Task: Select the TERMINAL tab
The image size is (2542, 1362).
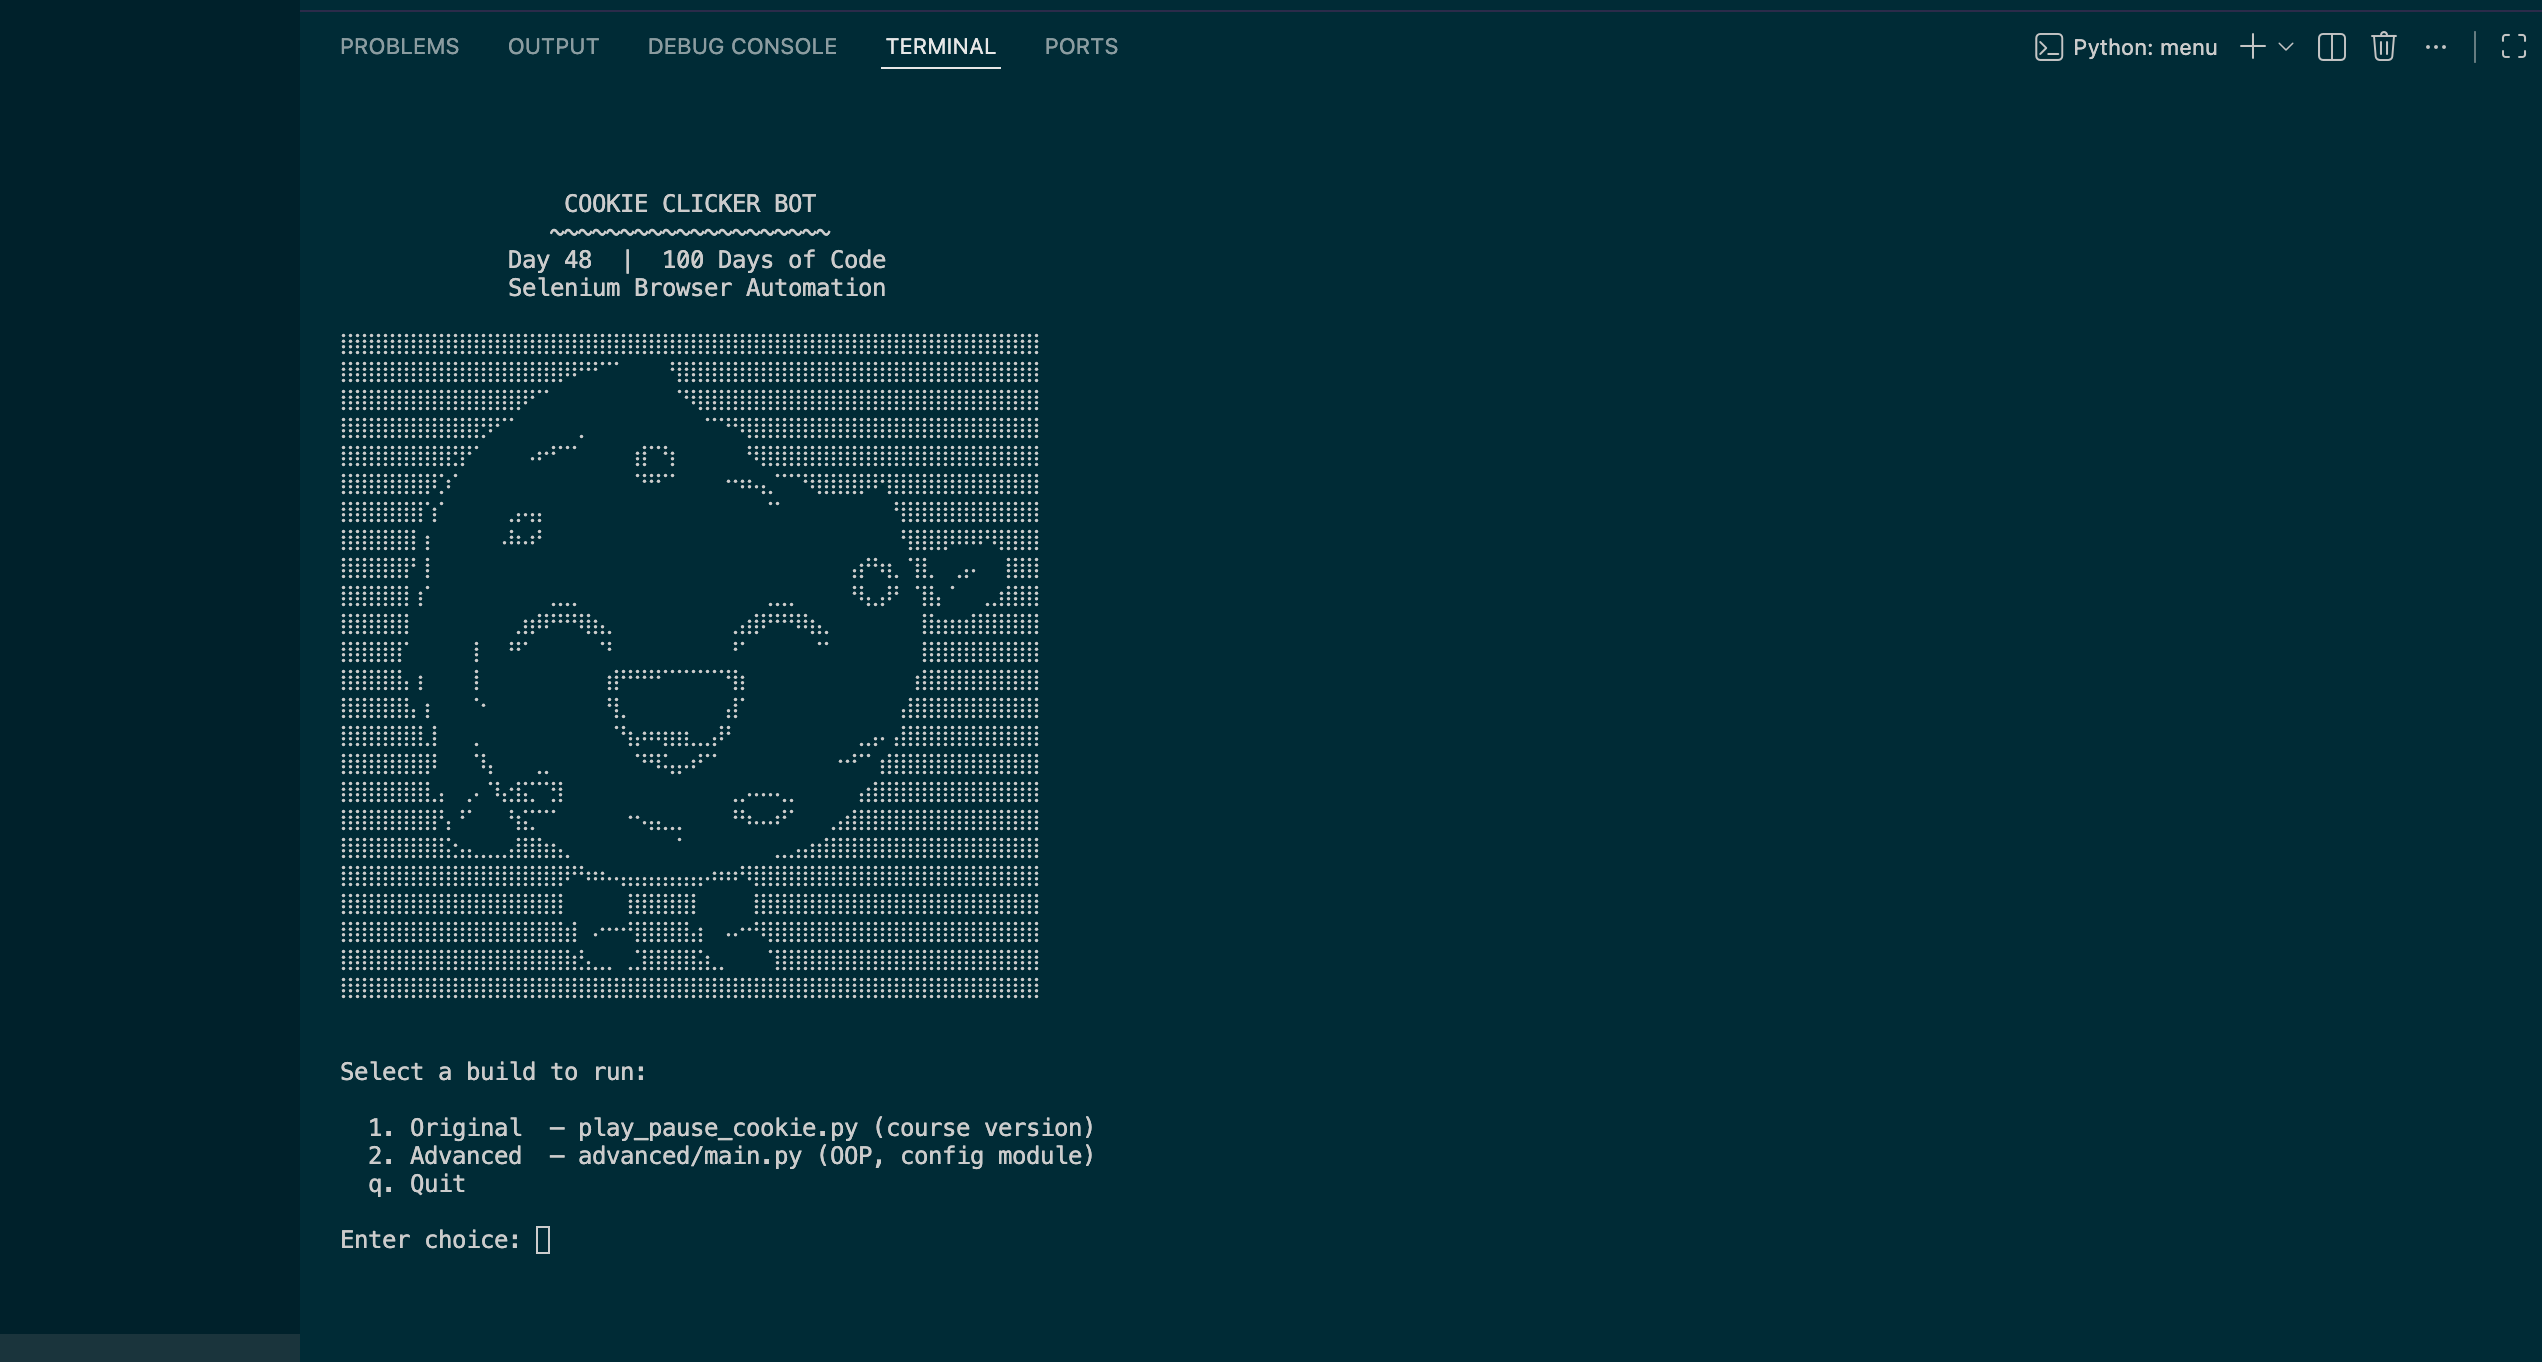Action: (940, 47)
